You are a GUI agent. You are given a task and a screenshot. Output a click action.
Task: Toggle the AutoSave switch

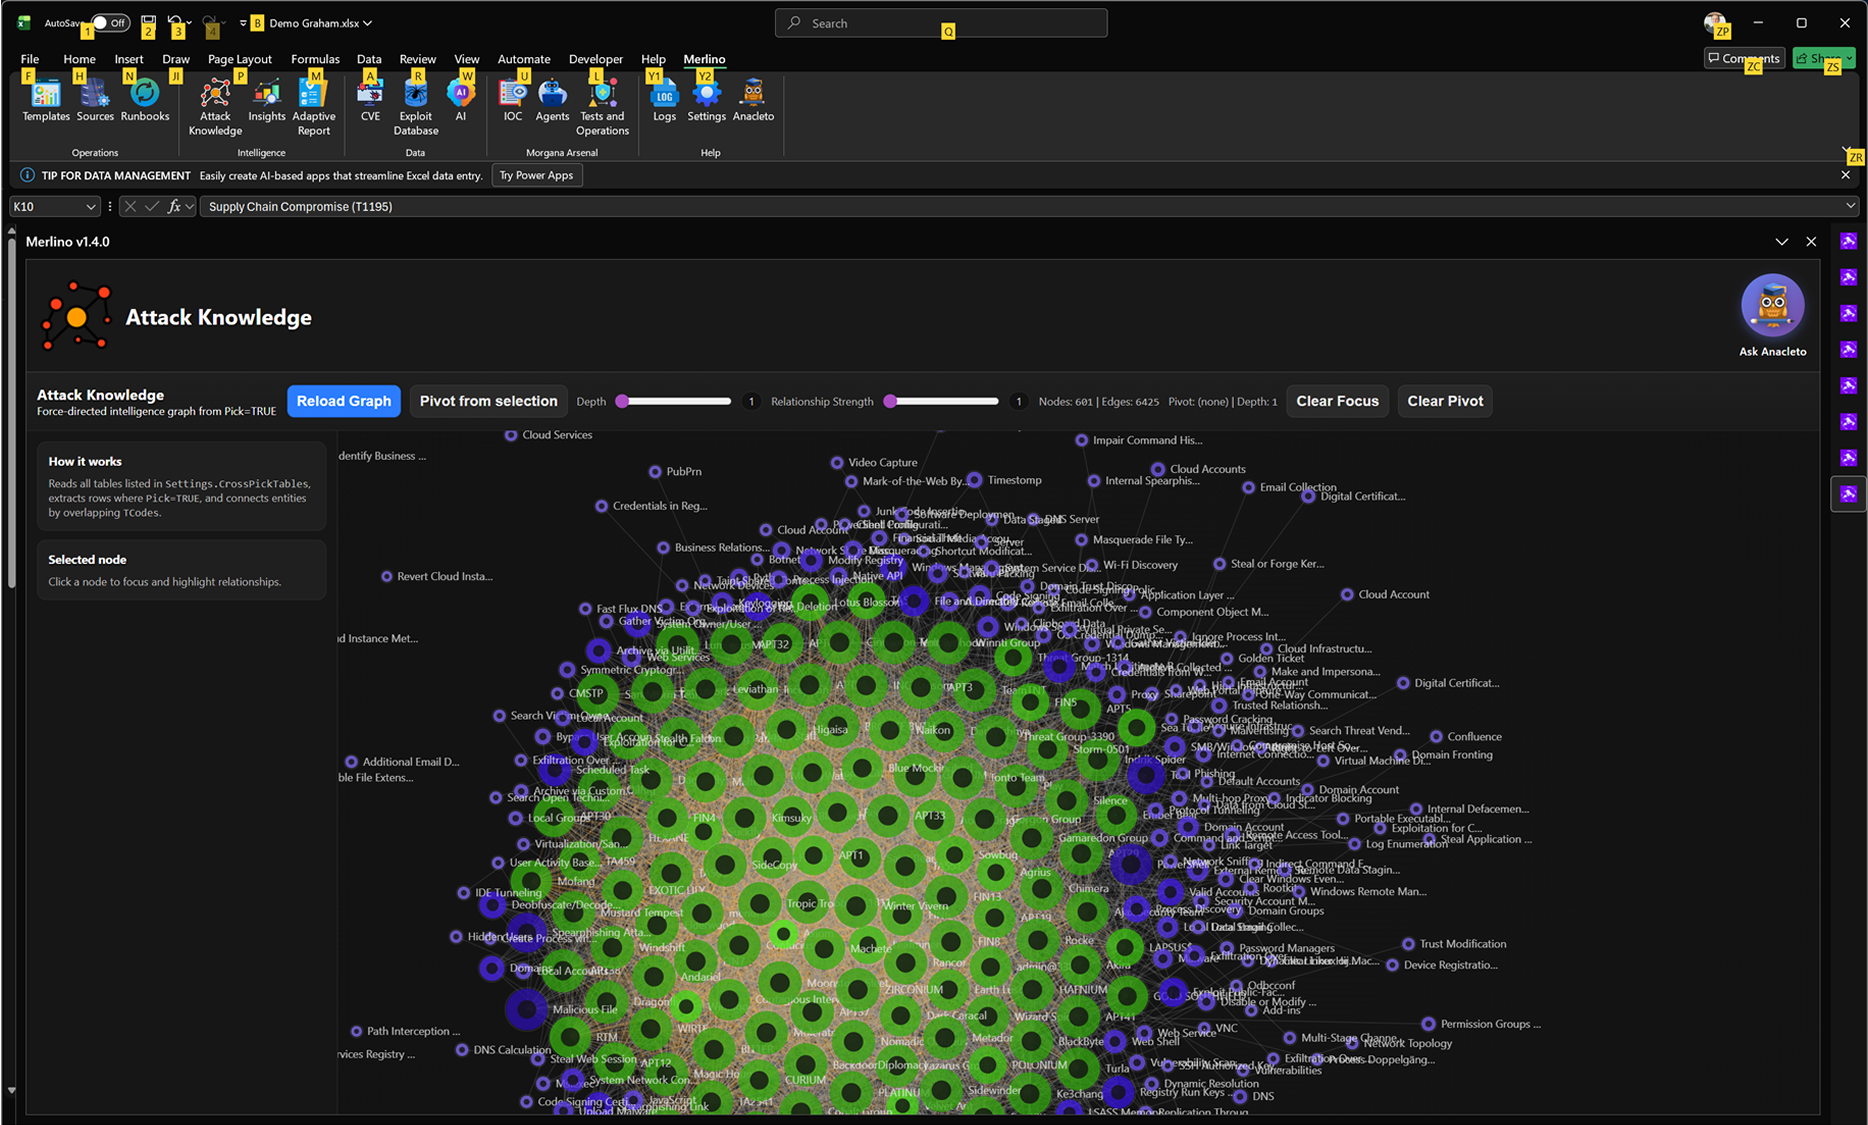[x=109, y=23]
